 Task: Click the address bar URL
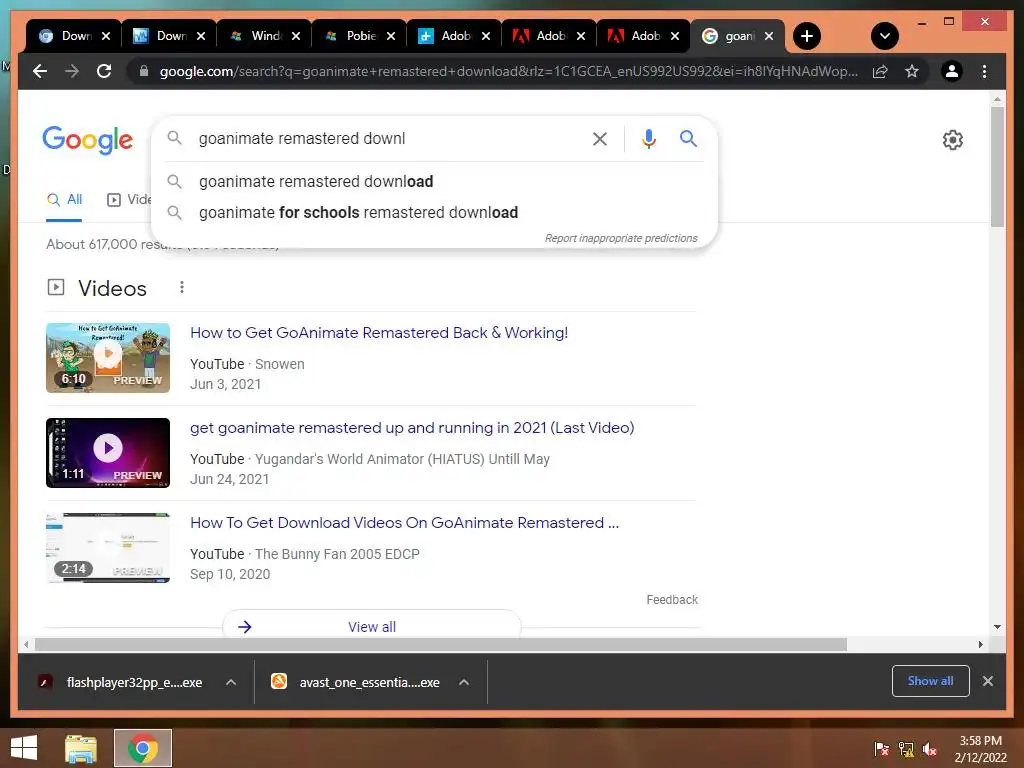point(508,71)
